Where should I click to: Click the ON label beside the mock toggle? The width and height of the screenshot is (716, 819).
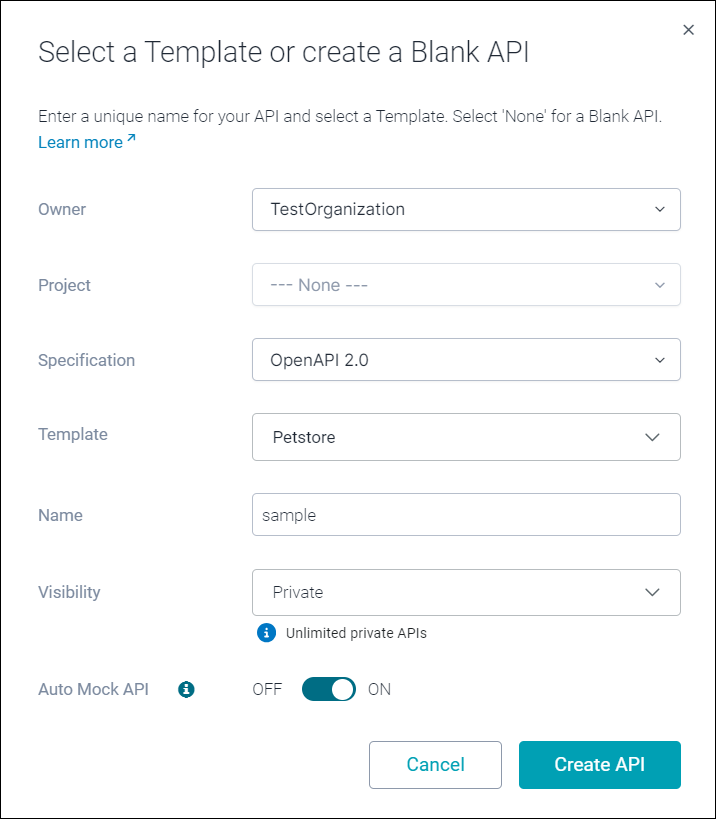(380, 689)
